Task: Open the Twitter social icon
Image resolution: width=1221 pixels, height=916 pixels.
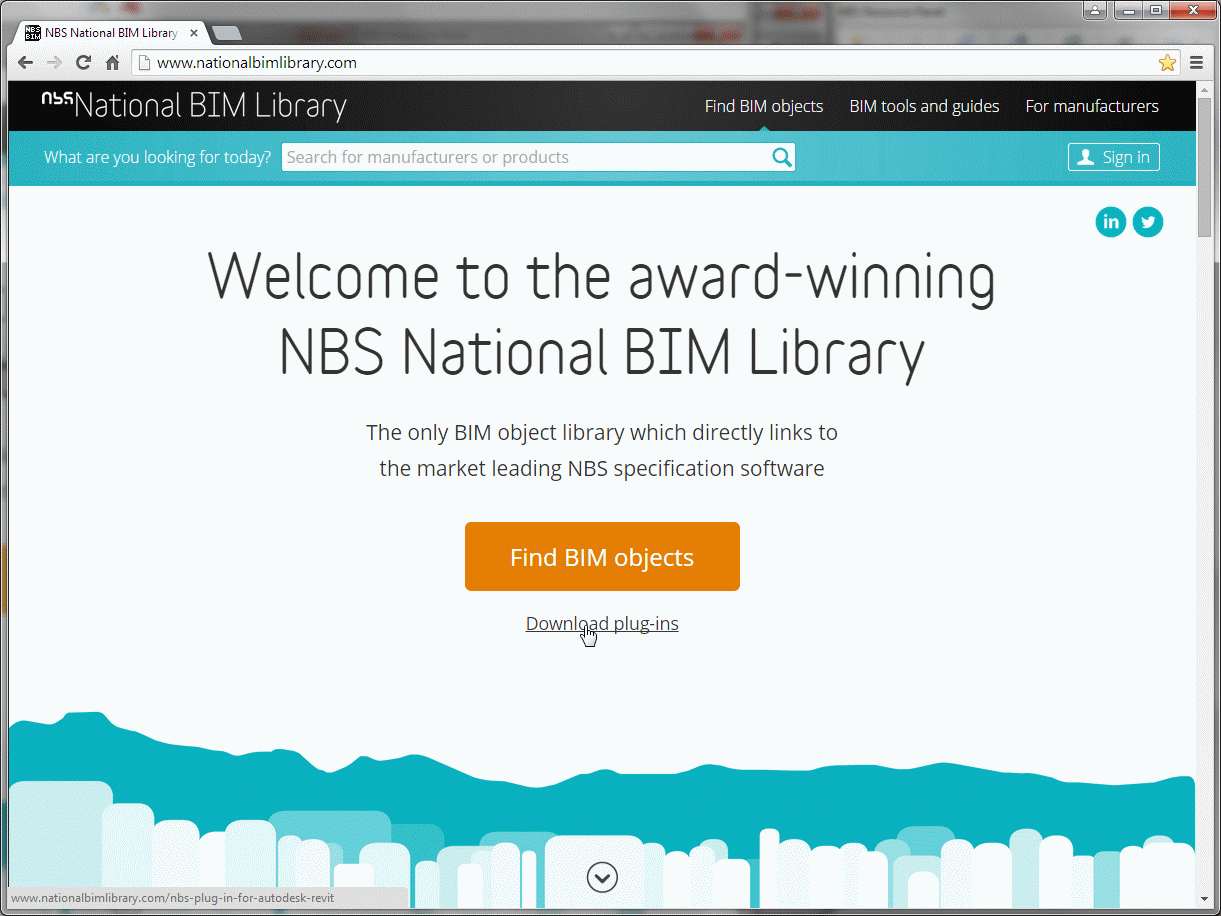Action: coord(1148,222)
